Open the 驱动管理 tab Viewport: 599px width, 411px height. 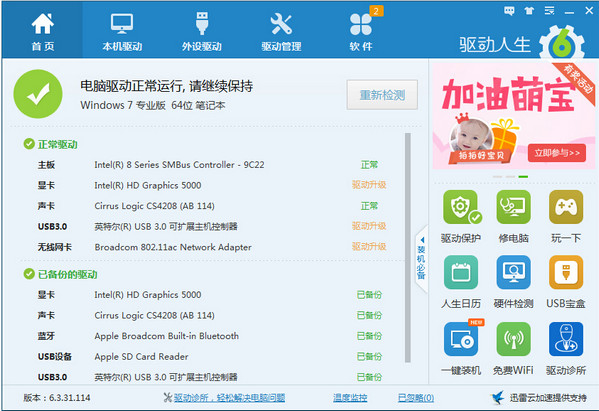(281, 32)
